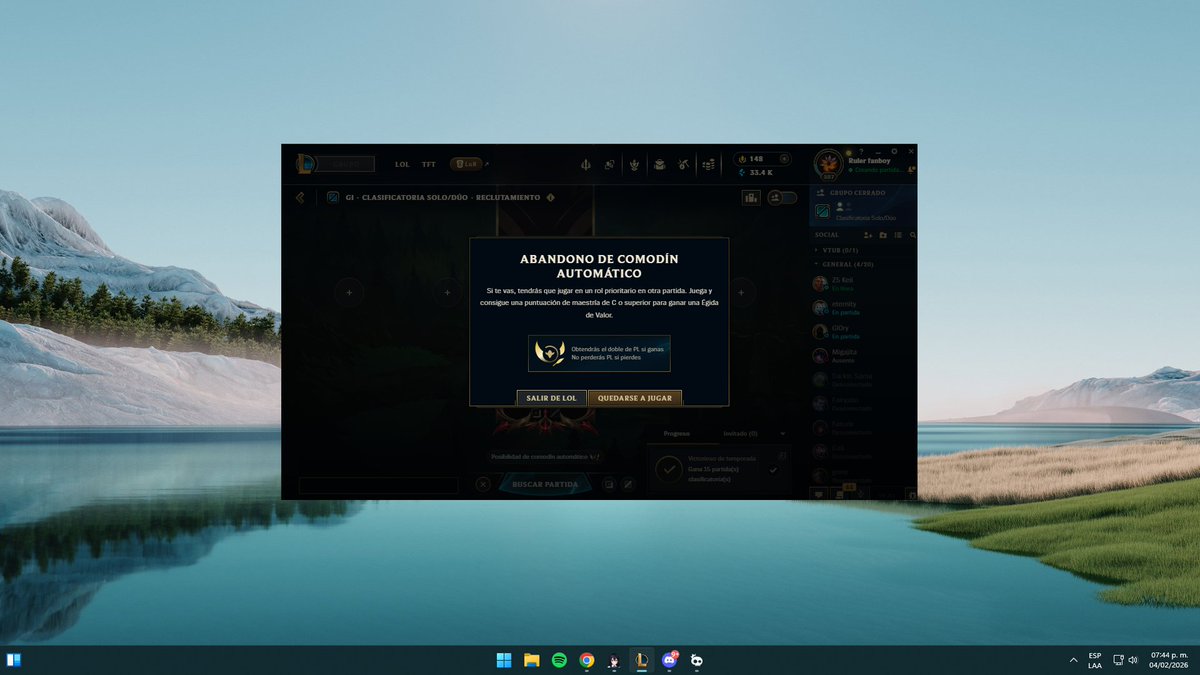Screen dimensions: 1200x675
Task: Click the add friend icon in SOCIAL
Action: pos(868,235)
